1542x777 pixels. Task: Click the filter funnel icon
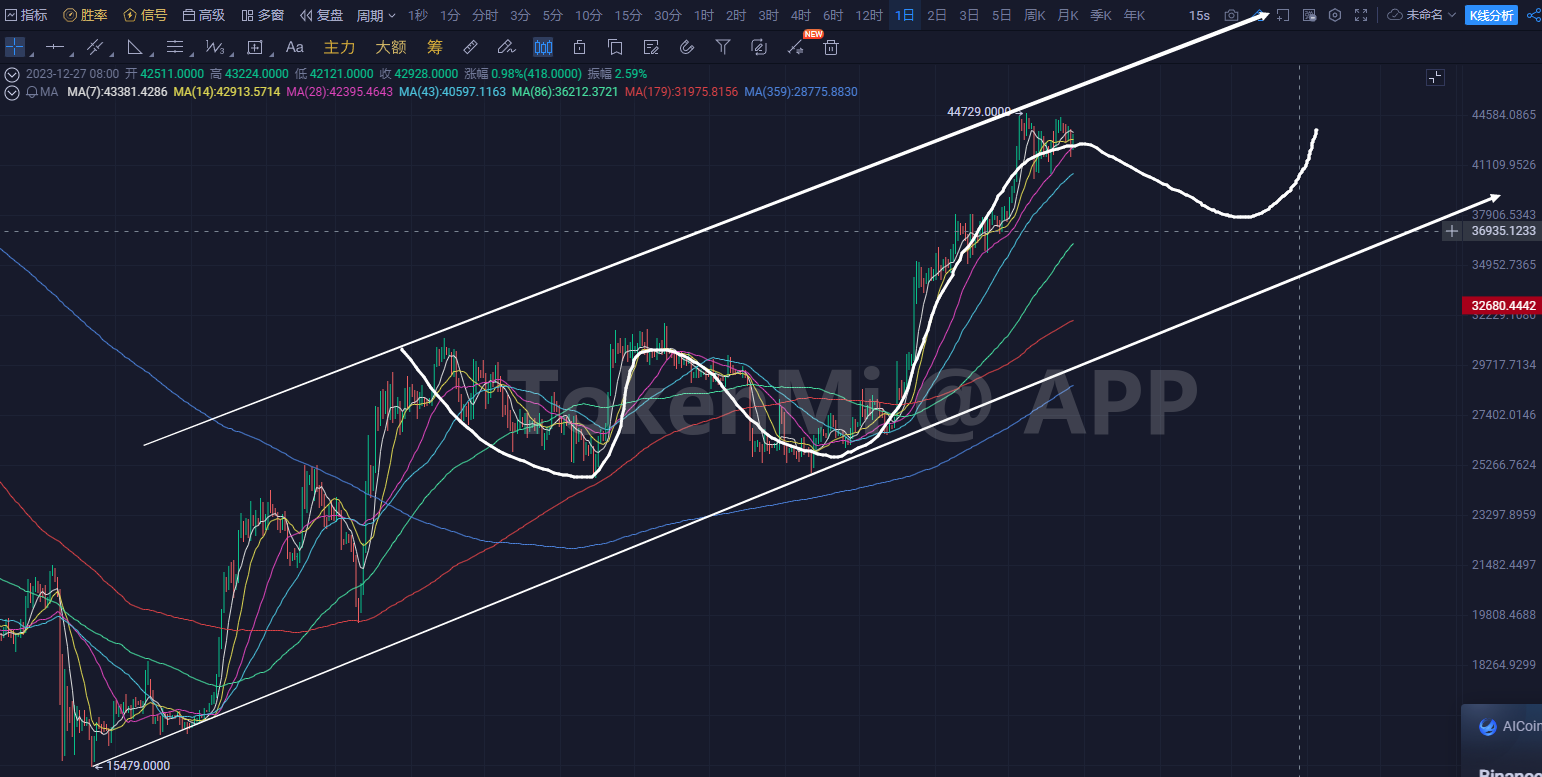722,47
